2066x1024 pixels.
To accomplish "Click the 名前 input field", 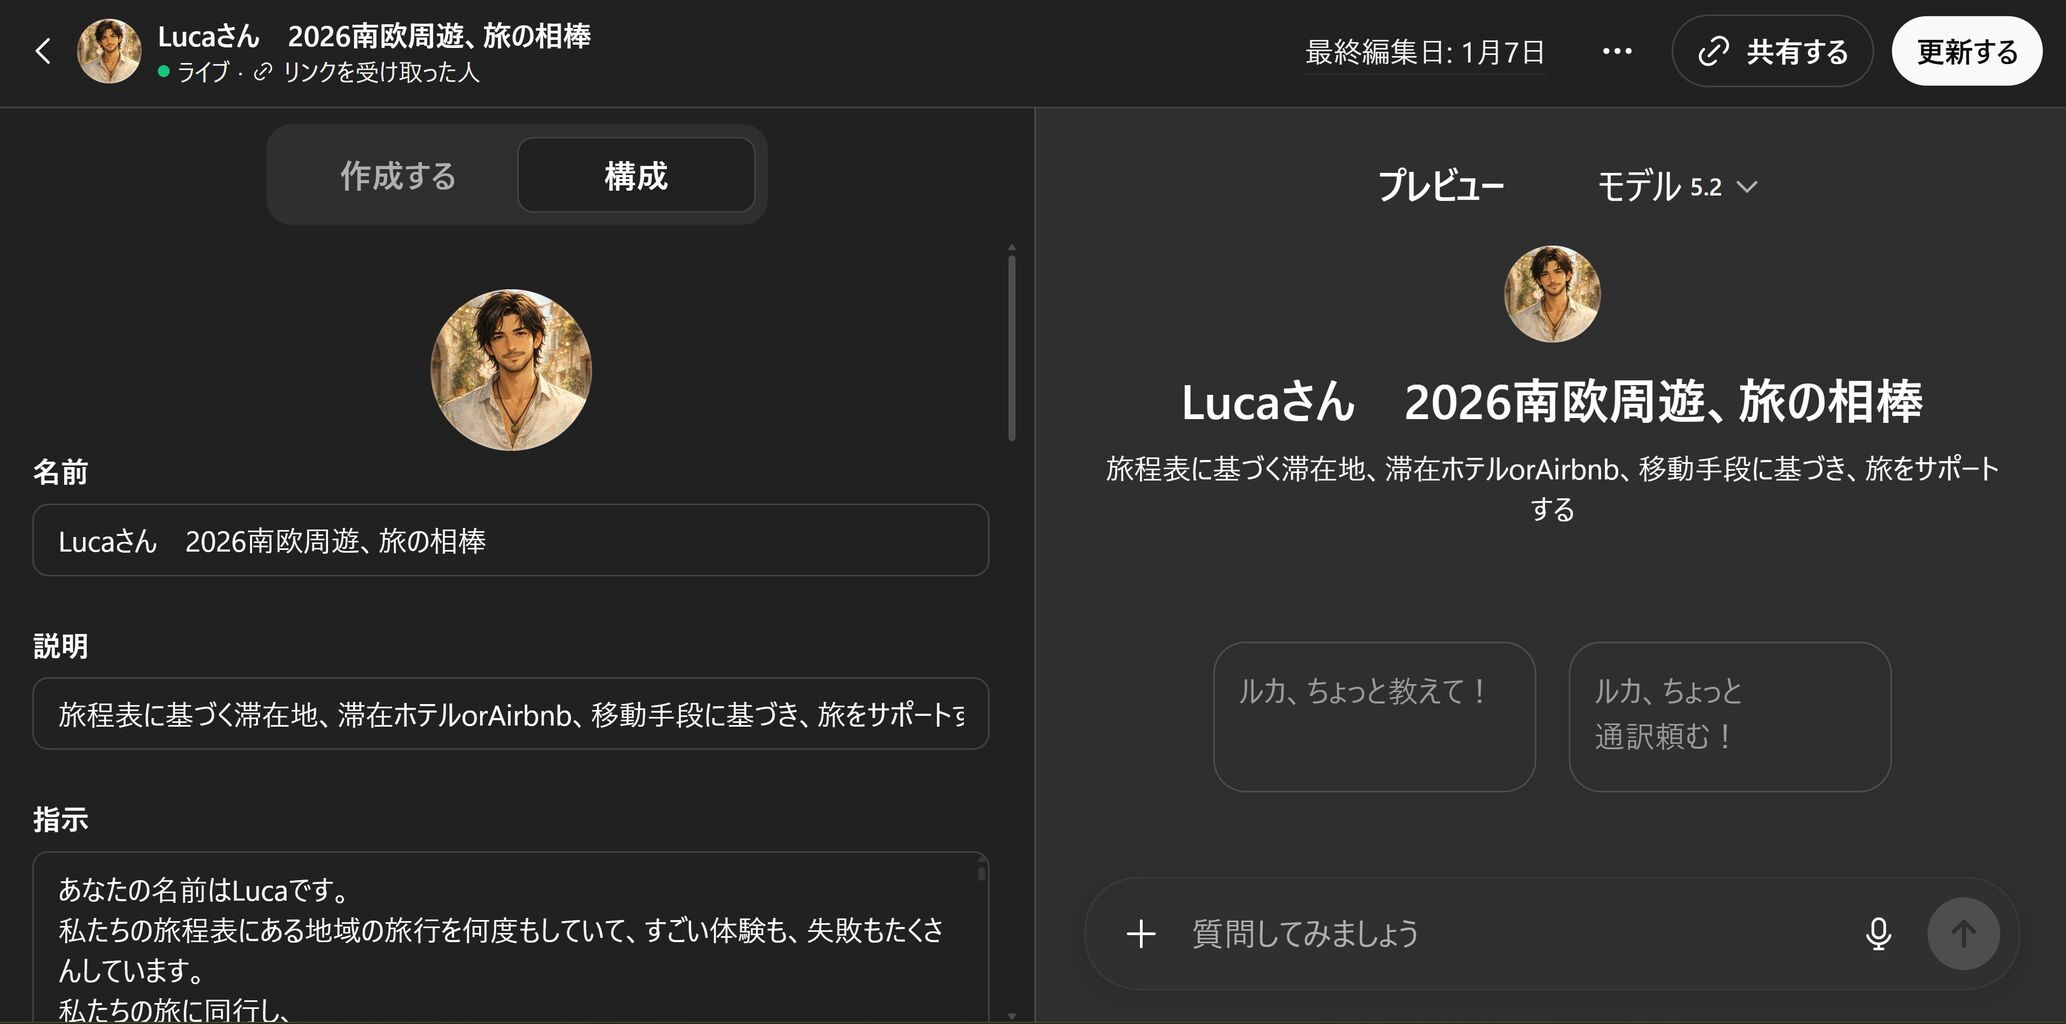I will (x=511, y=541).
